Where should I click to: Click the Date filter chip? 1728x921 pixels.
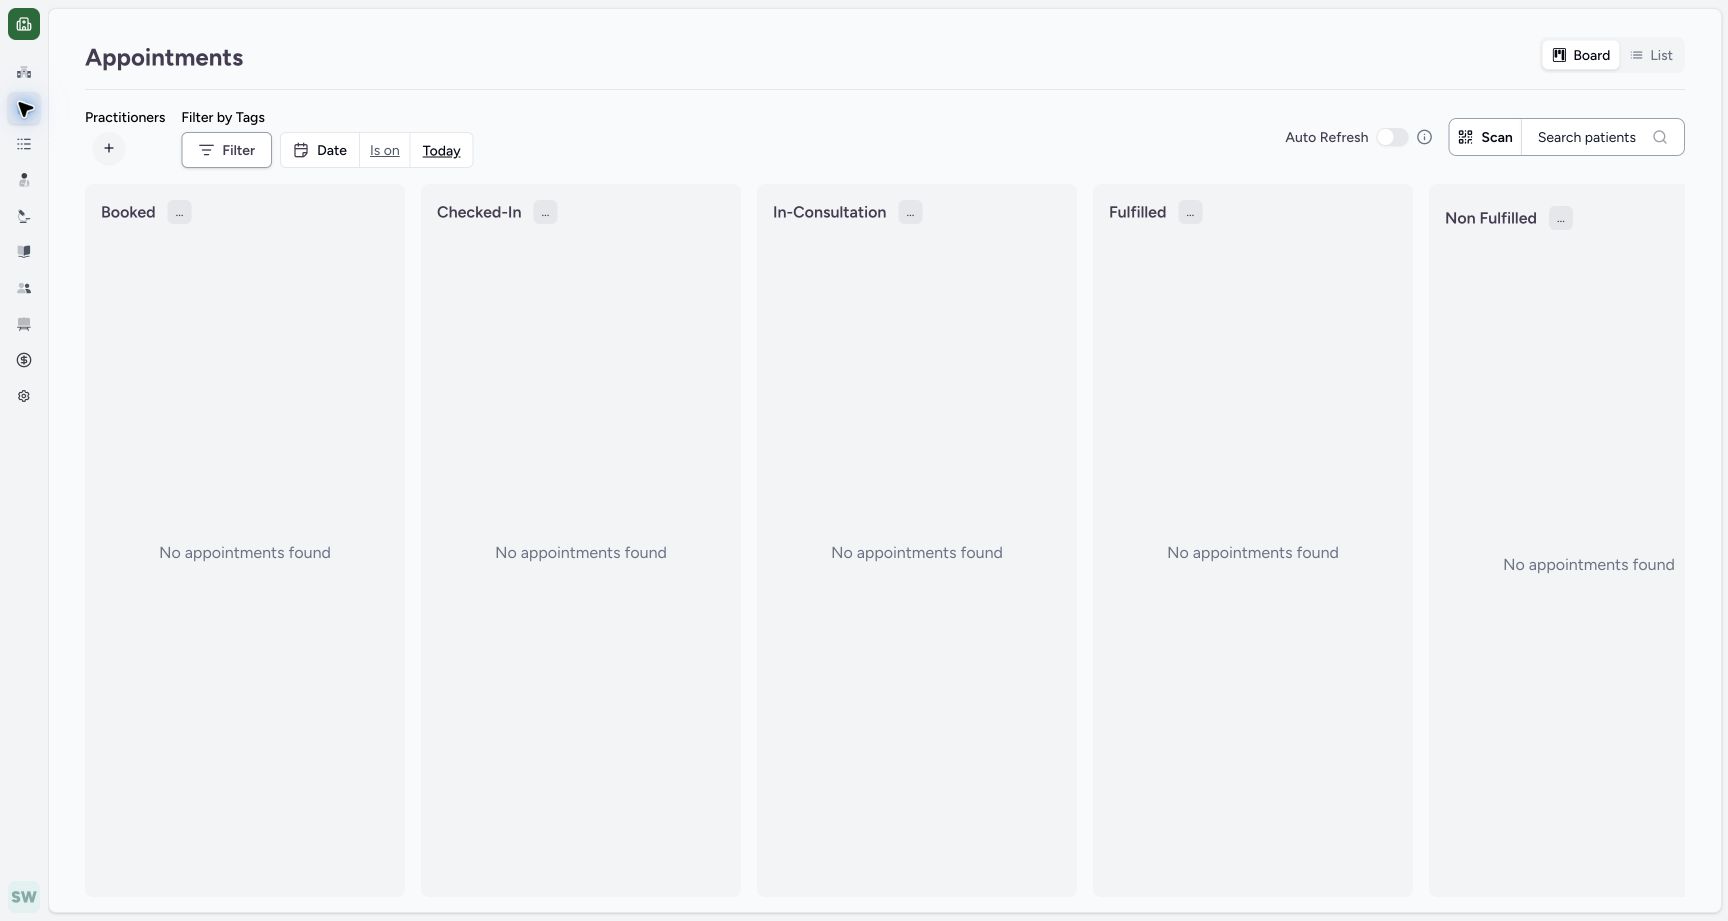(x=320, y=150)
